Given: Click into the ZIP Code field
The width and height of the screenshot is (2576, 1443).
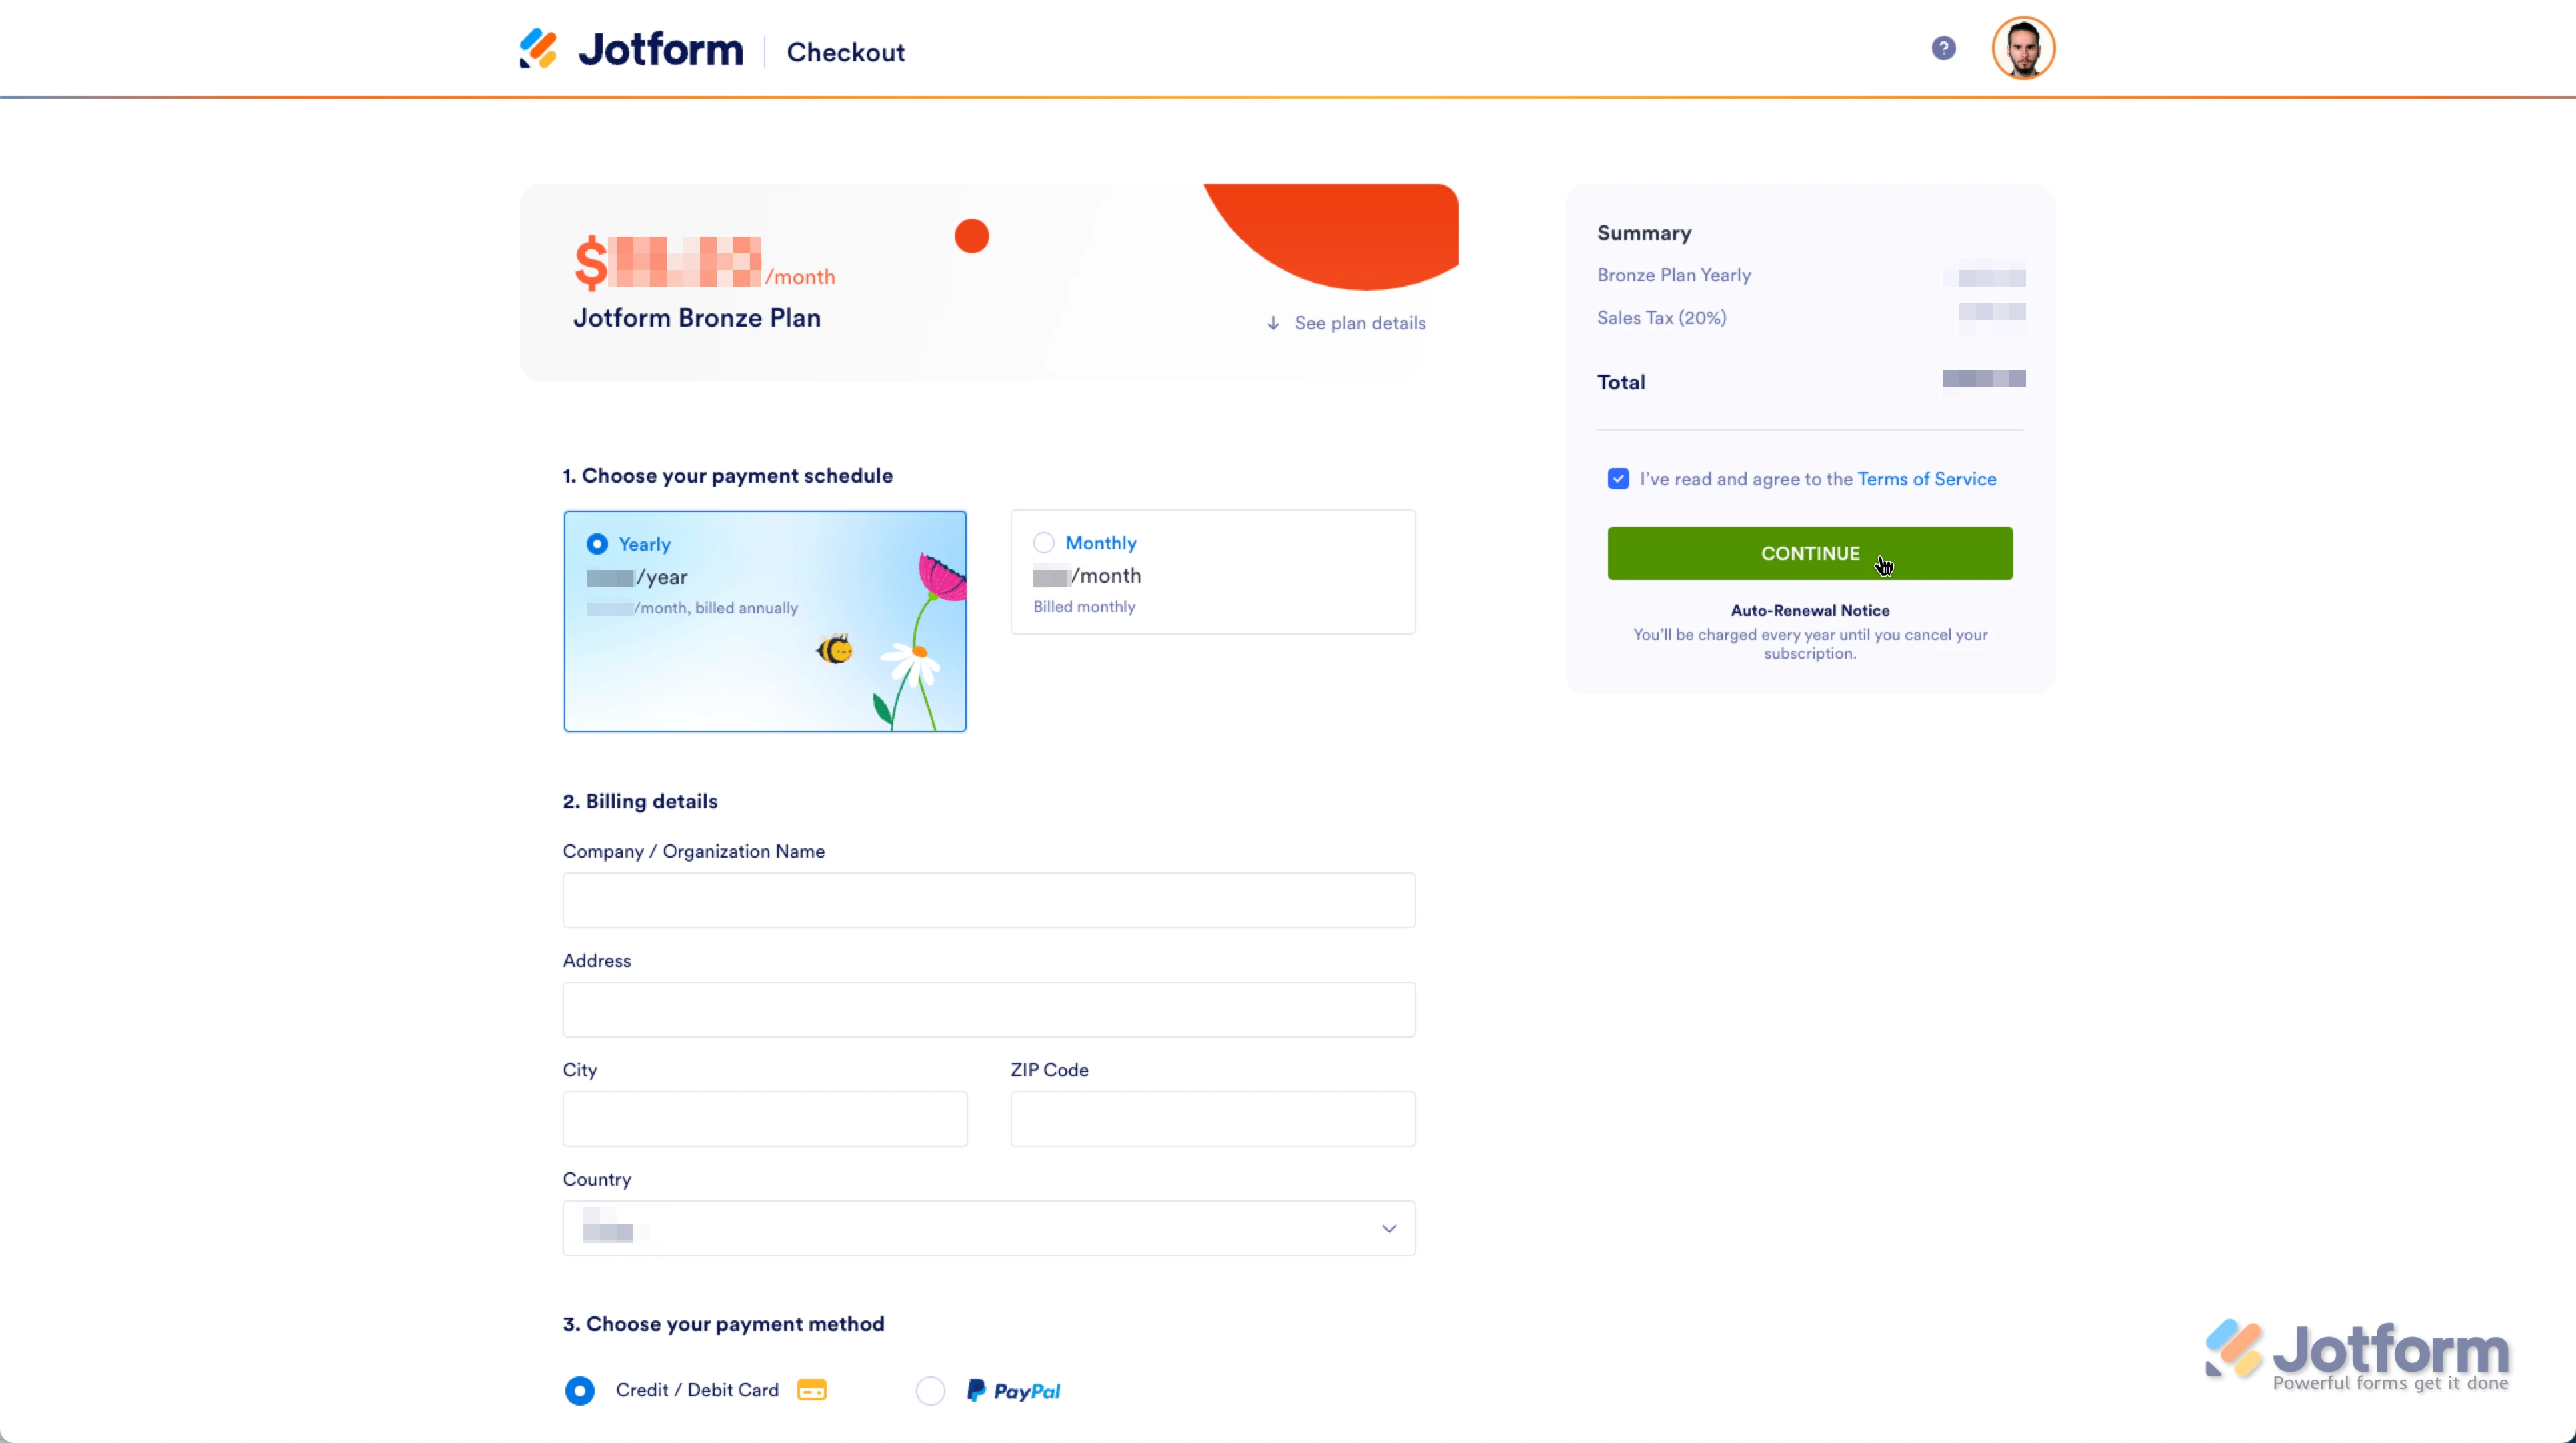Looking at the screenshot, I should click(1213, 1119).
